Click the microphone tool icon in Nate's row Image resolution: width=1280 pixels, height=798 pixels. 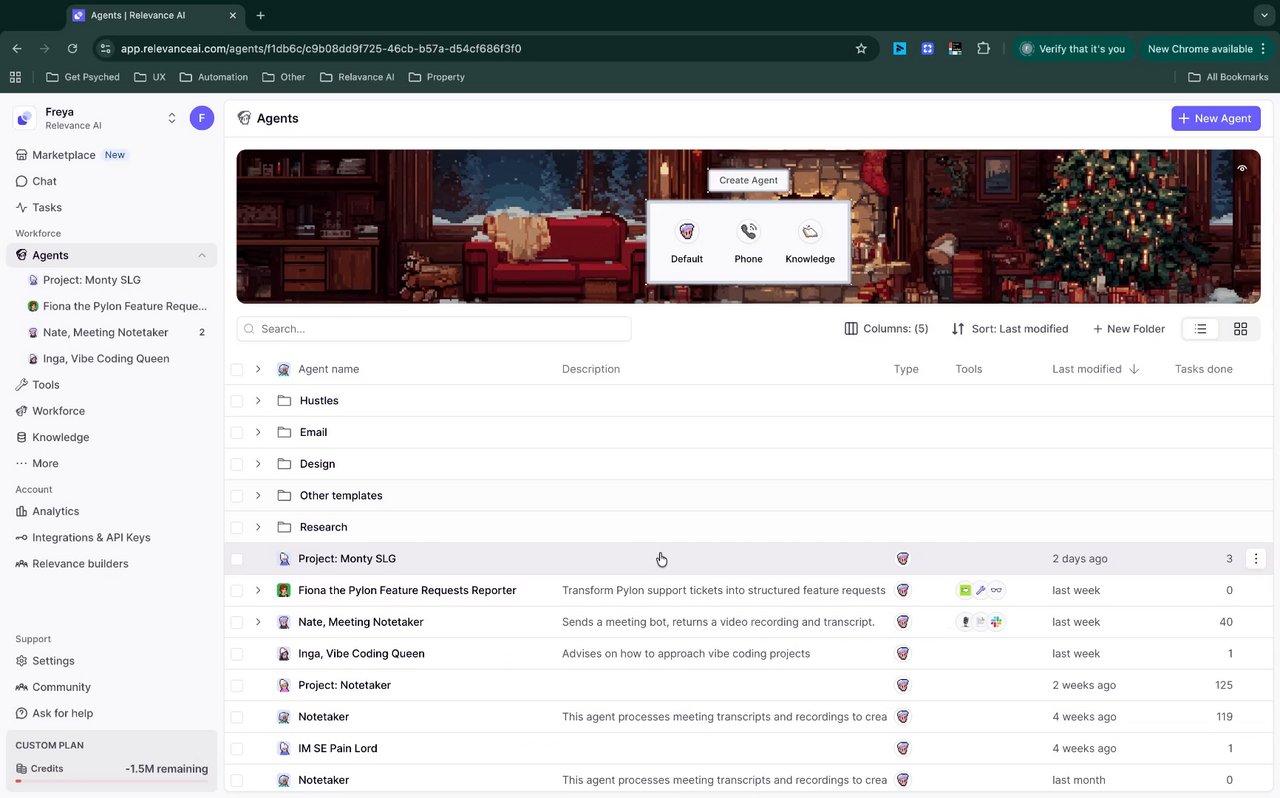coord(965,622)
